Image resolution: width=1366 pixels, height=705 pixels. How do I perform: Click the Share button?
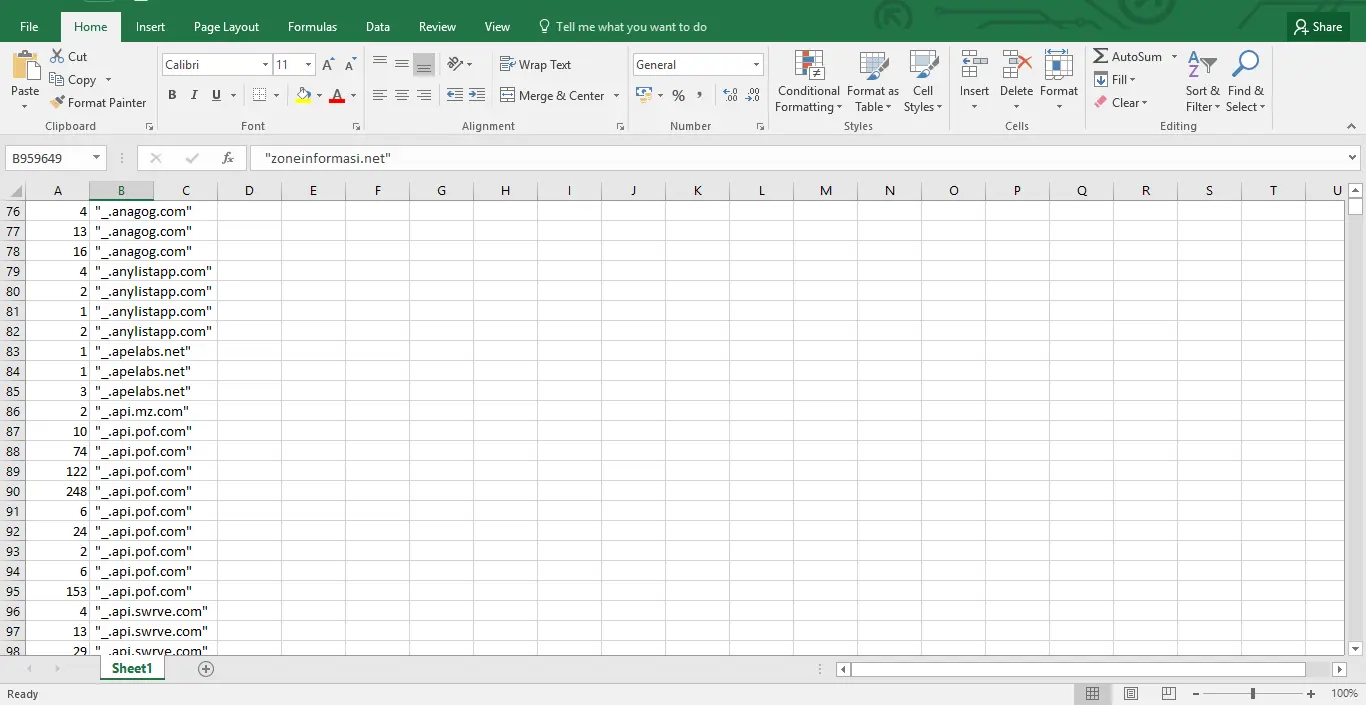click(1318, 27)
